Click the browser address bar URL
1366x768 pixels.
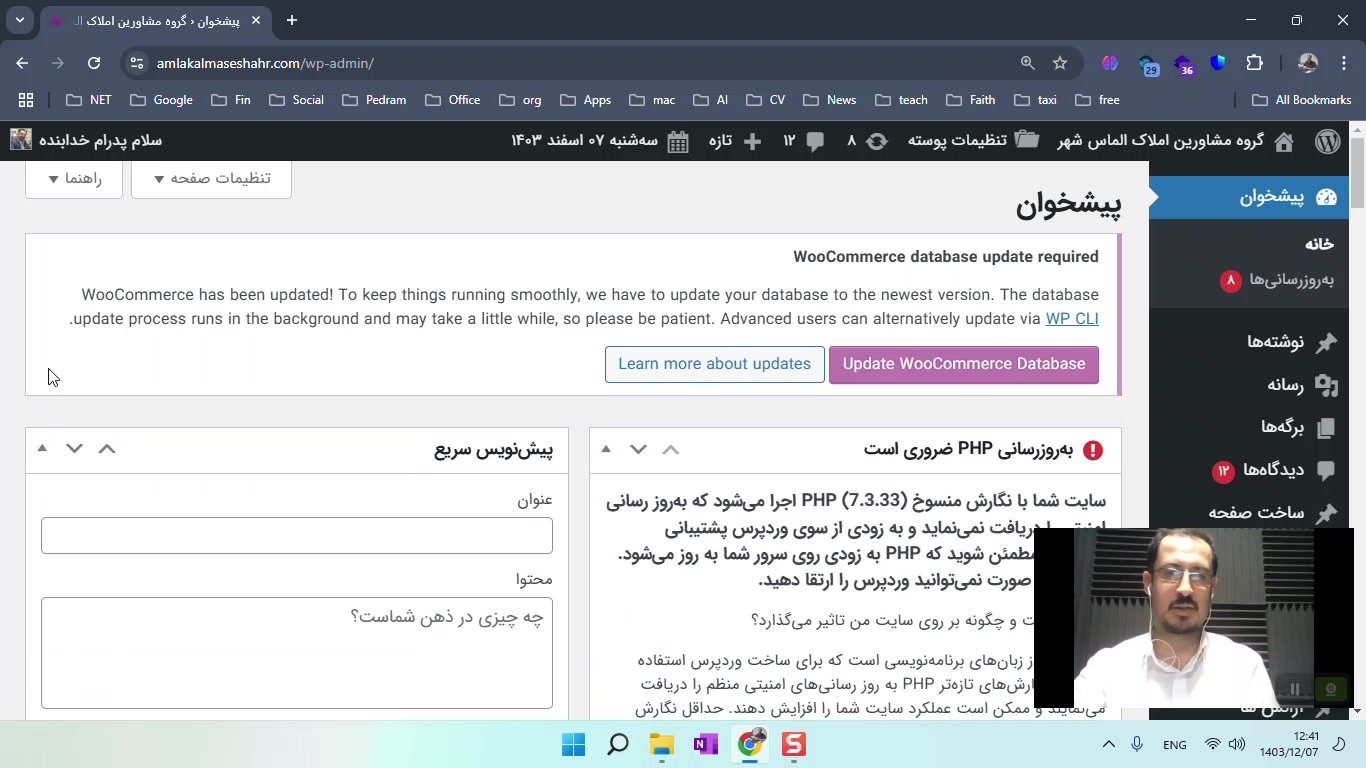265,63
